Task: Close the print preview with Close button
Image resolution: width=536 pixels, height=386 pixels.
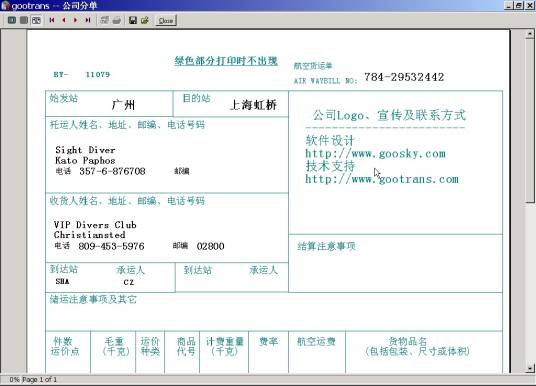Action: pos(166,21)
